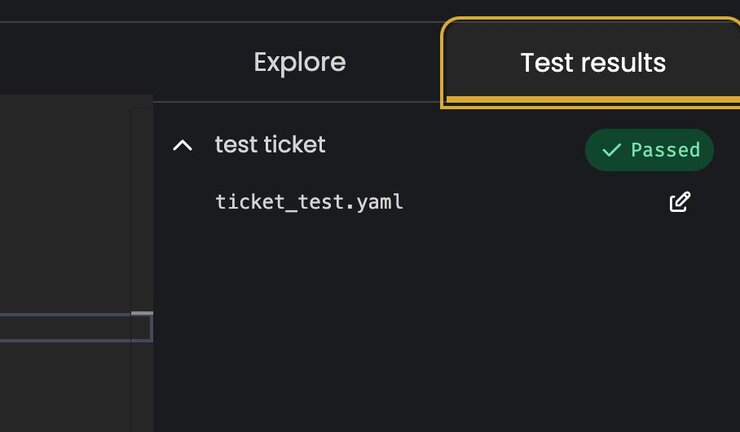Click the editor scrollbar track below the marker

coord(142,386)
